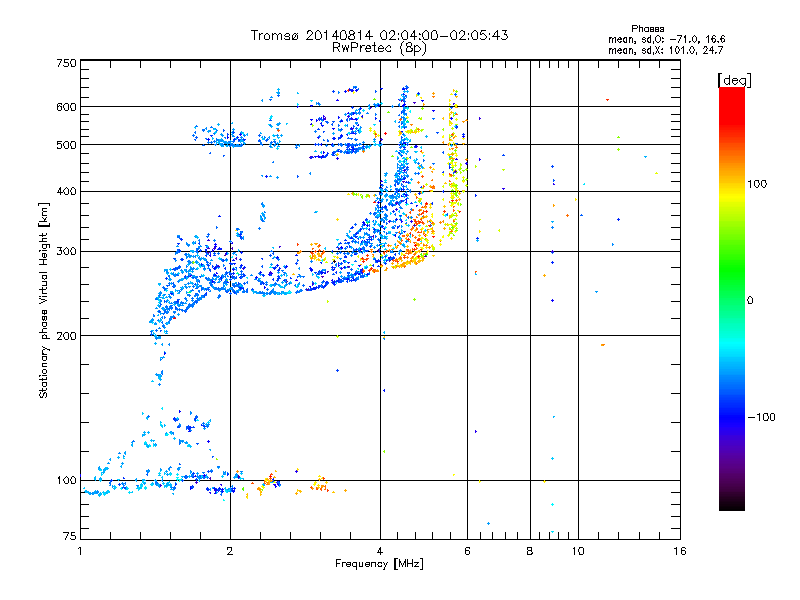The height and width of the screenshot is (600, 800).
Task: Click the '16' frequency axis tick label
Action: pyautogui.click(x=680, y=551)
